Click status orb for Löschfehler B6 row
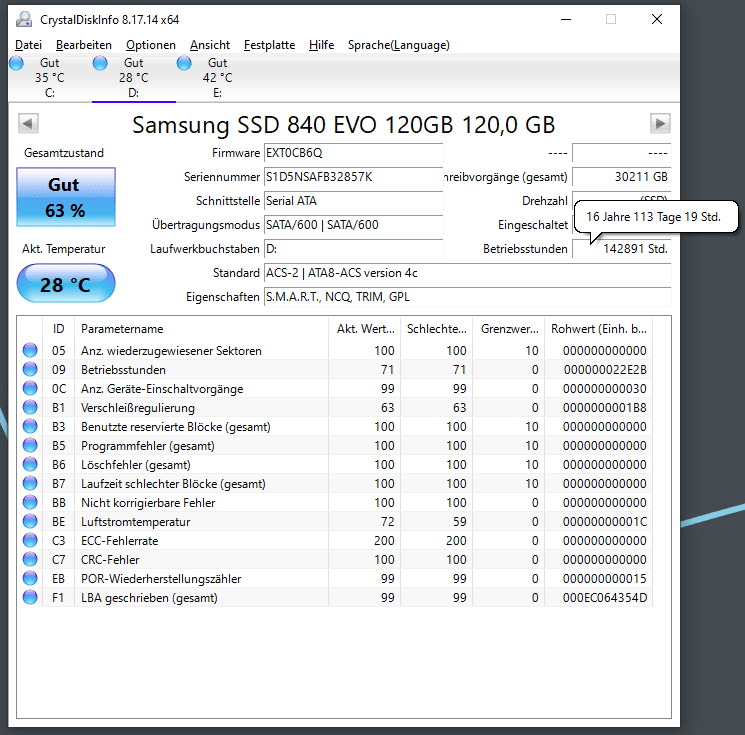 (x=30, y=464)
